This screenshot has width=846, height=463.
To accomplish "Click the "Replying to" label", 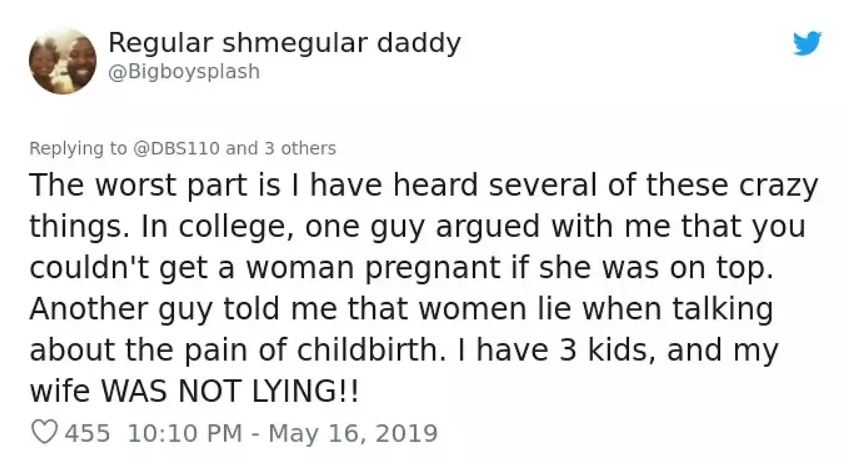I will click(78, 148).
